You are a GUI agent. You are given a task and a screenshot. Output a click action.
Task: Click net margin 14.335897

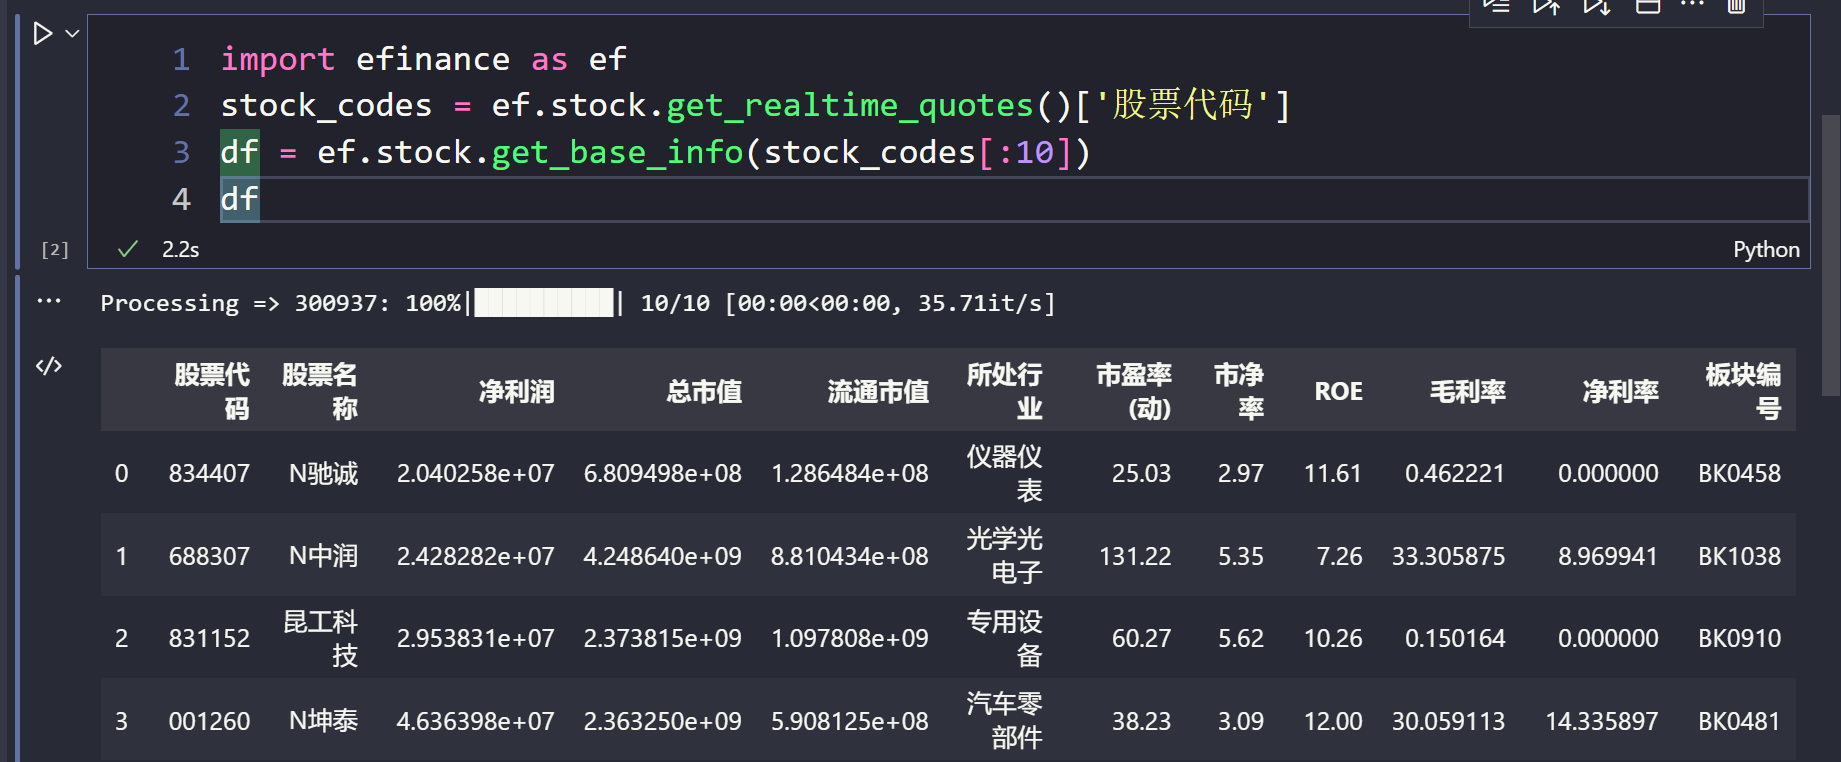click(x=1601, y=721)
